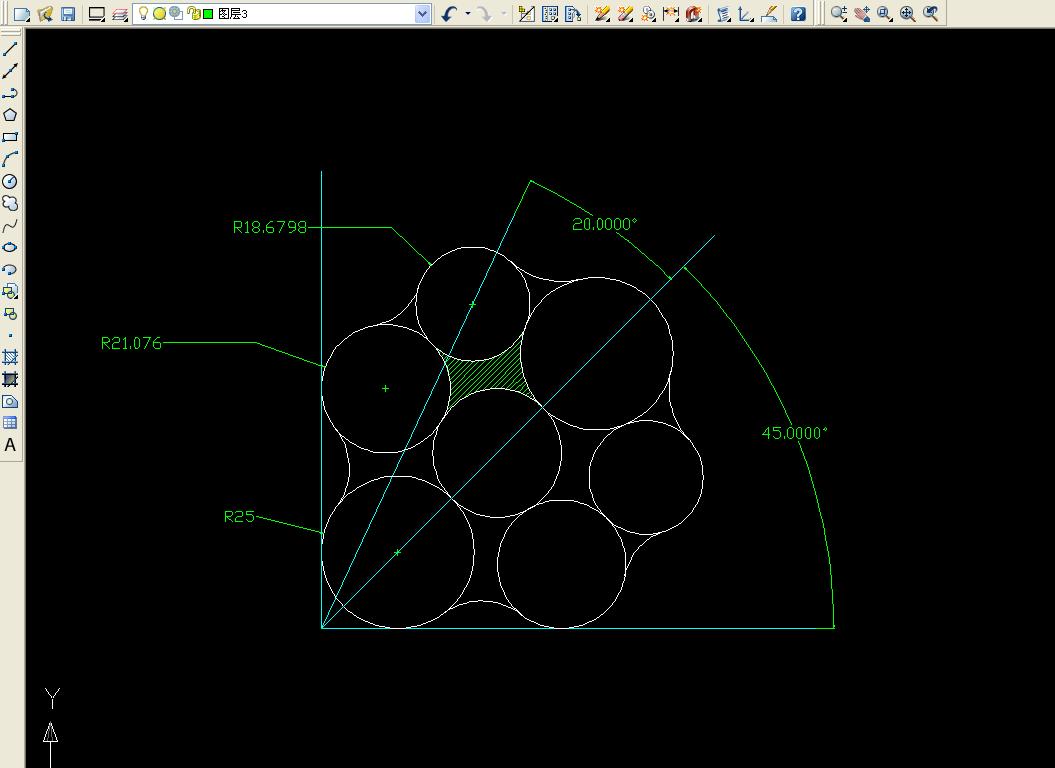Select the Polygon tool

pyautogui.click(x=10, y=115)
